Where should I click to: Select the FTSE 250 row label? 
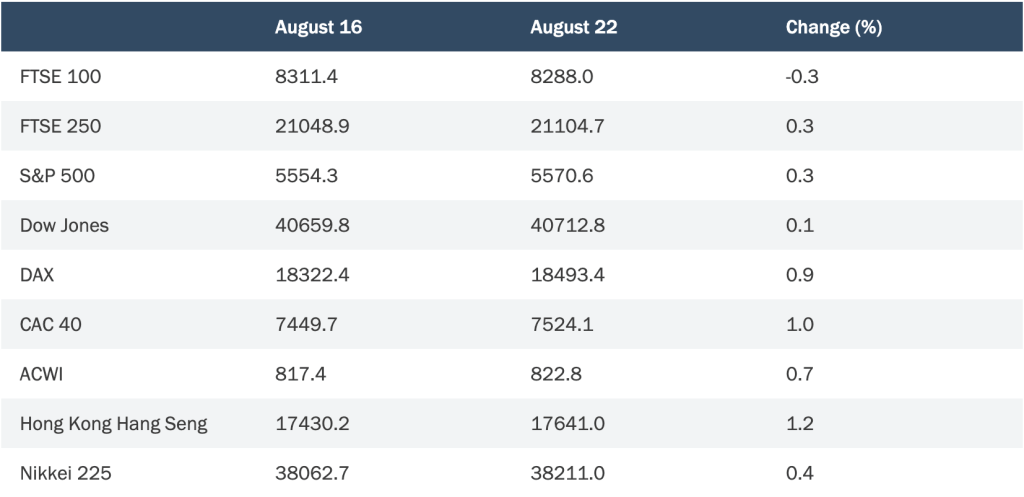61,126
